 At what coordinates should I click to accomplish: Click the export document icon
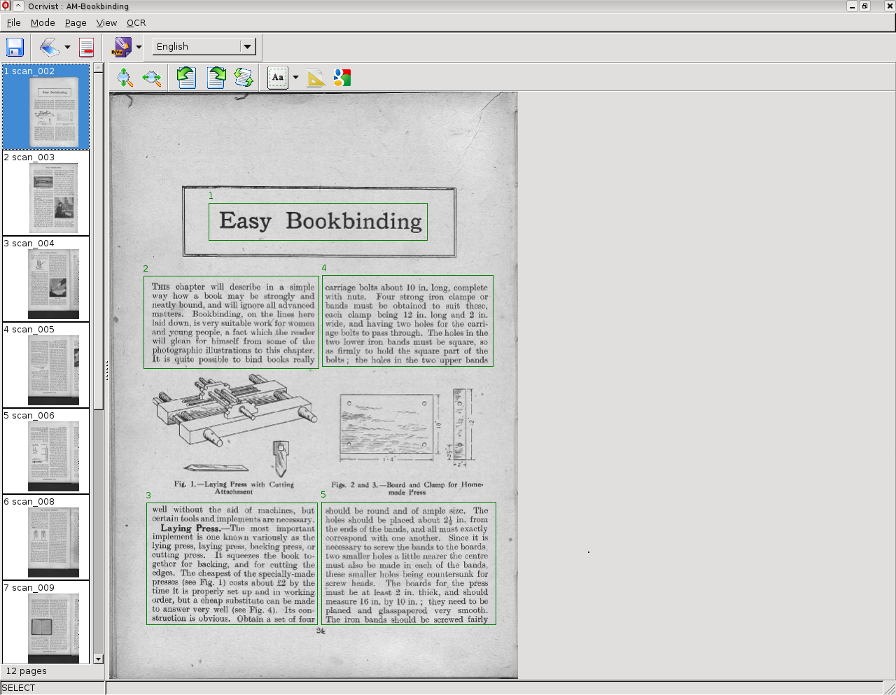(x=121, y=47)
